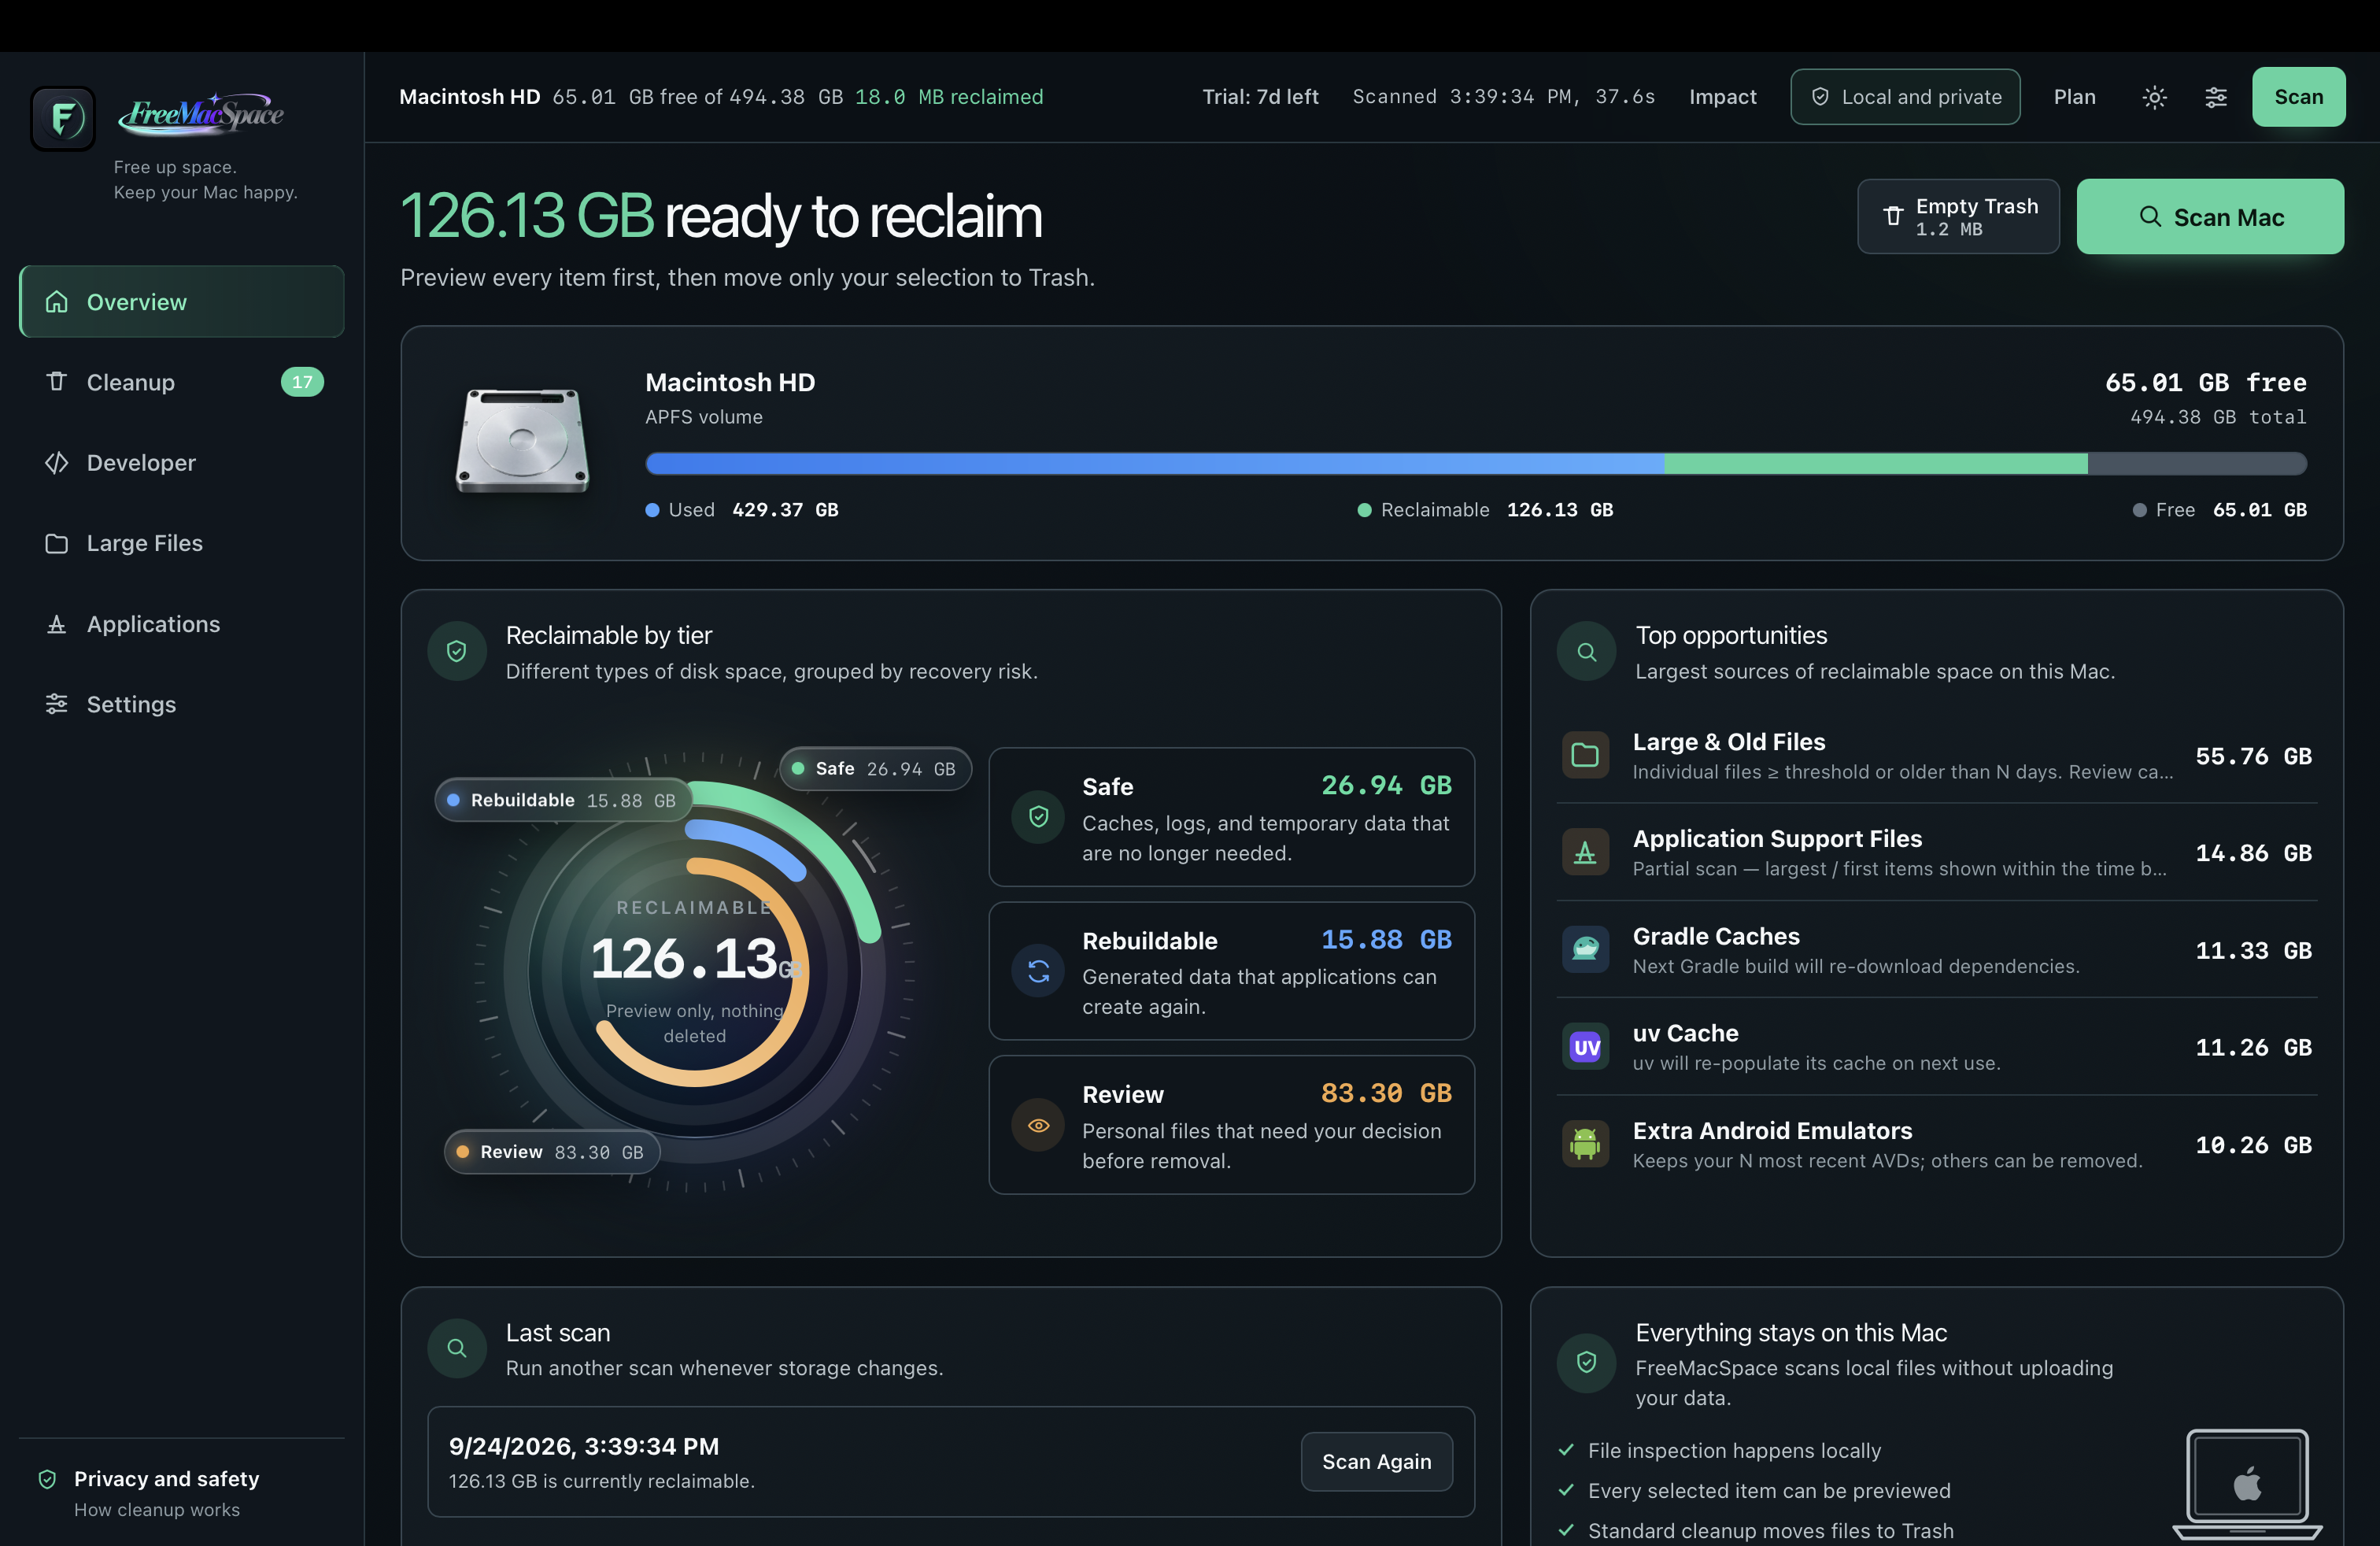Viewport: 2380px width, 1546px height.
Task: Click the Review 83.30 GB chart label
Action: [552, 1152]
